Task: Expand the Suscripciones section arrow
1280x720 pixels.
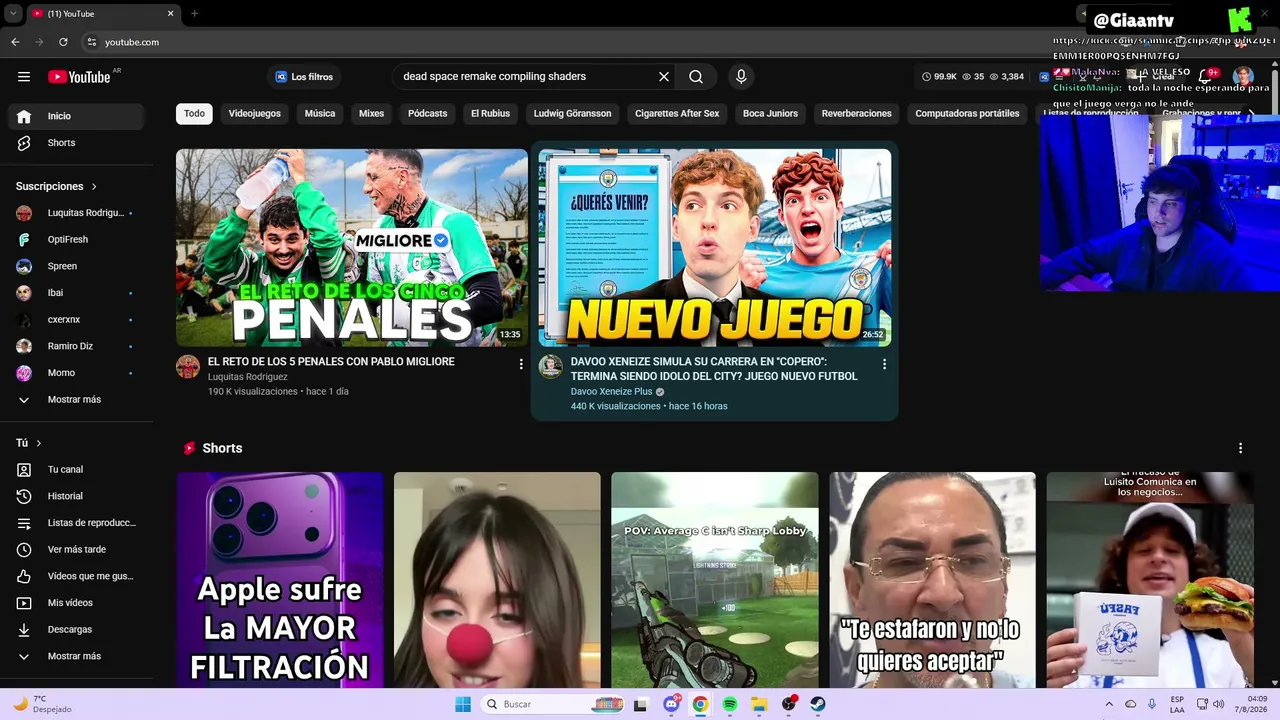Action: pyautogui.click(x=94, y=187)
